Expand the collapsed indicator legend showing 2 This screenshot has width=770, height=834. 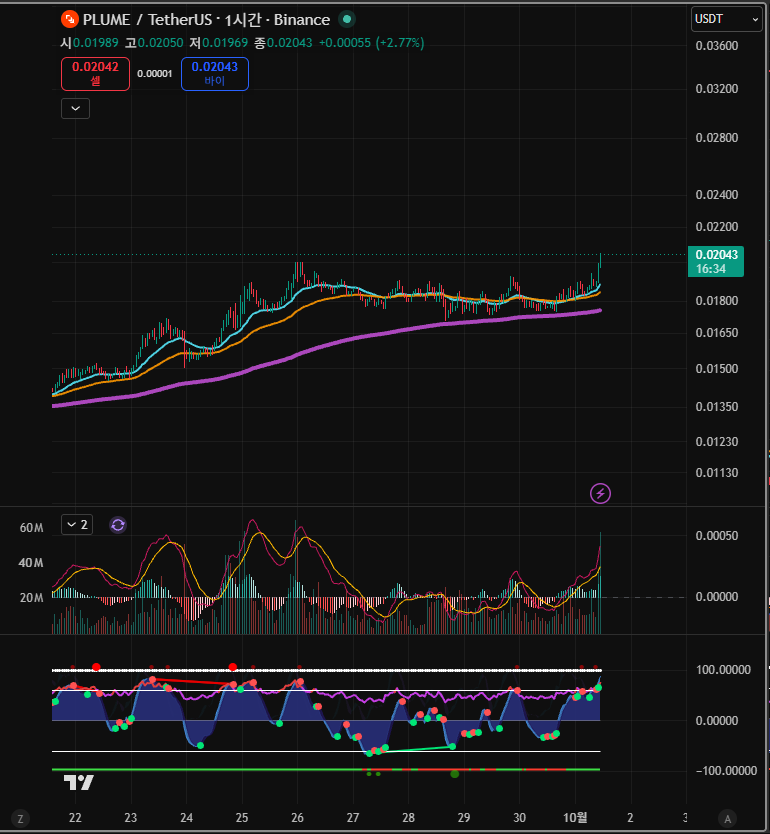click(x=77, y=524)
